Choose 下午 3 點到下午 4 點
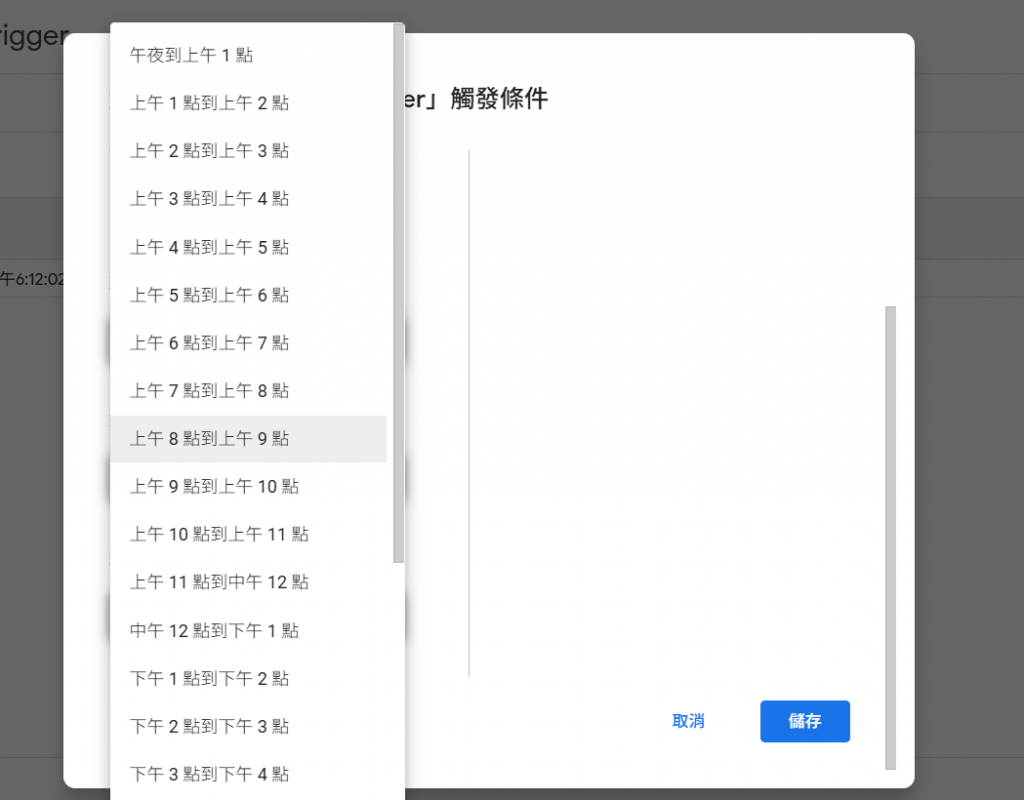Image resolution: width=1024 pixels, height=800 pixels. coord(248,774)
